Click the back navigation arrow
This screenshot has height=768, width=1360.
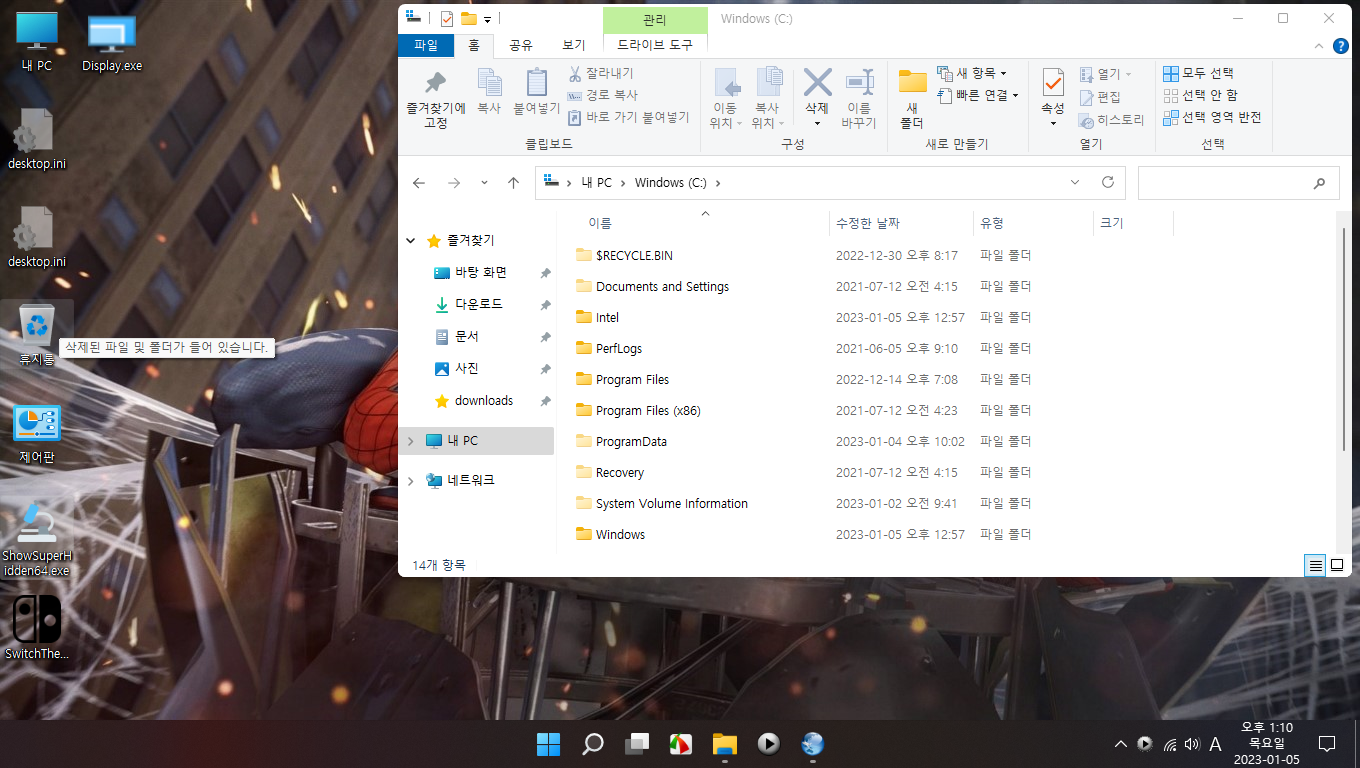point(419,183)
